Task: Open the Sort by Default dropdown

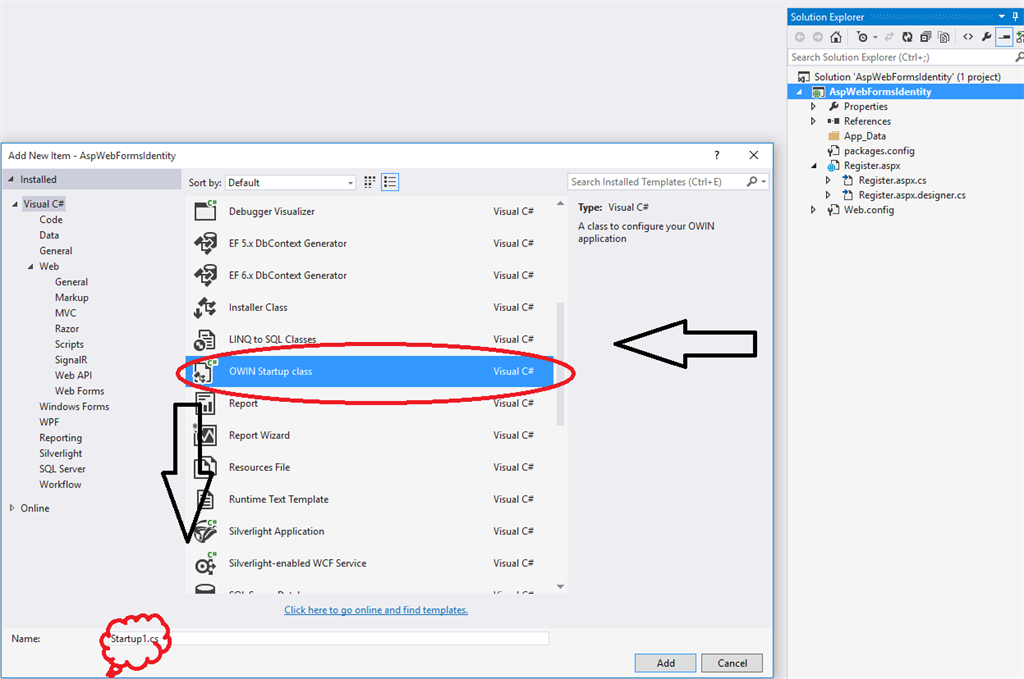Action: [x=291, y=183]
